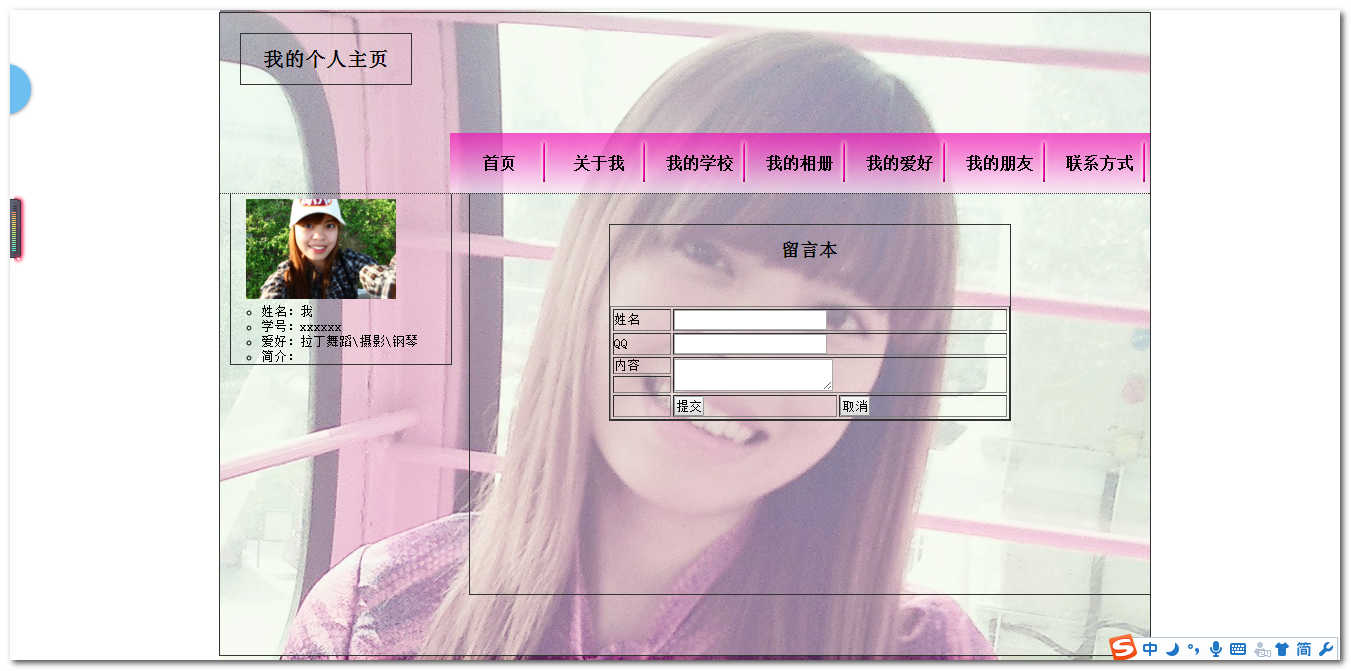This screenshot has height=671, width=1351.
Task: Toggle simplified Chinese 简 button
Action: pyautogui.click(x=1304, y=649)
